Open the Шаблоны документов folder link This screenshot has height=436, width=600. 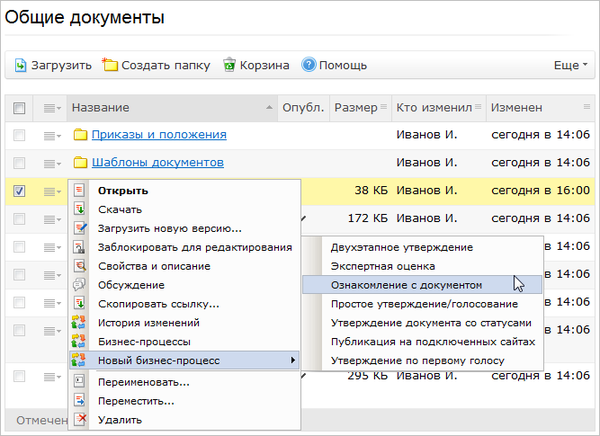157,162
